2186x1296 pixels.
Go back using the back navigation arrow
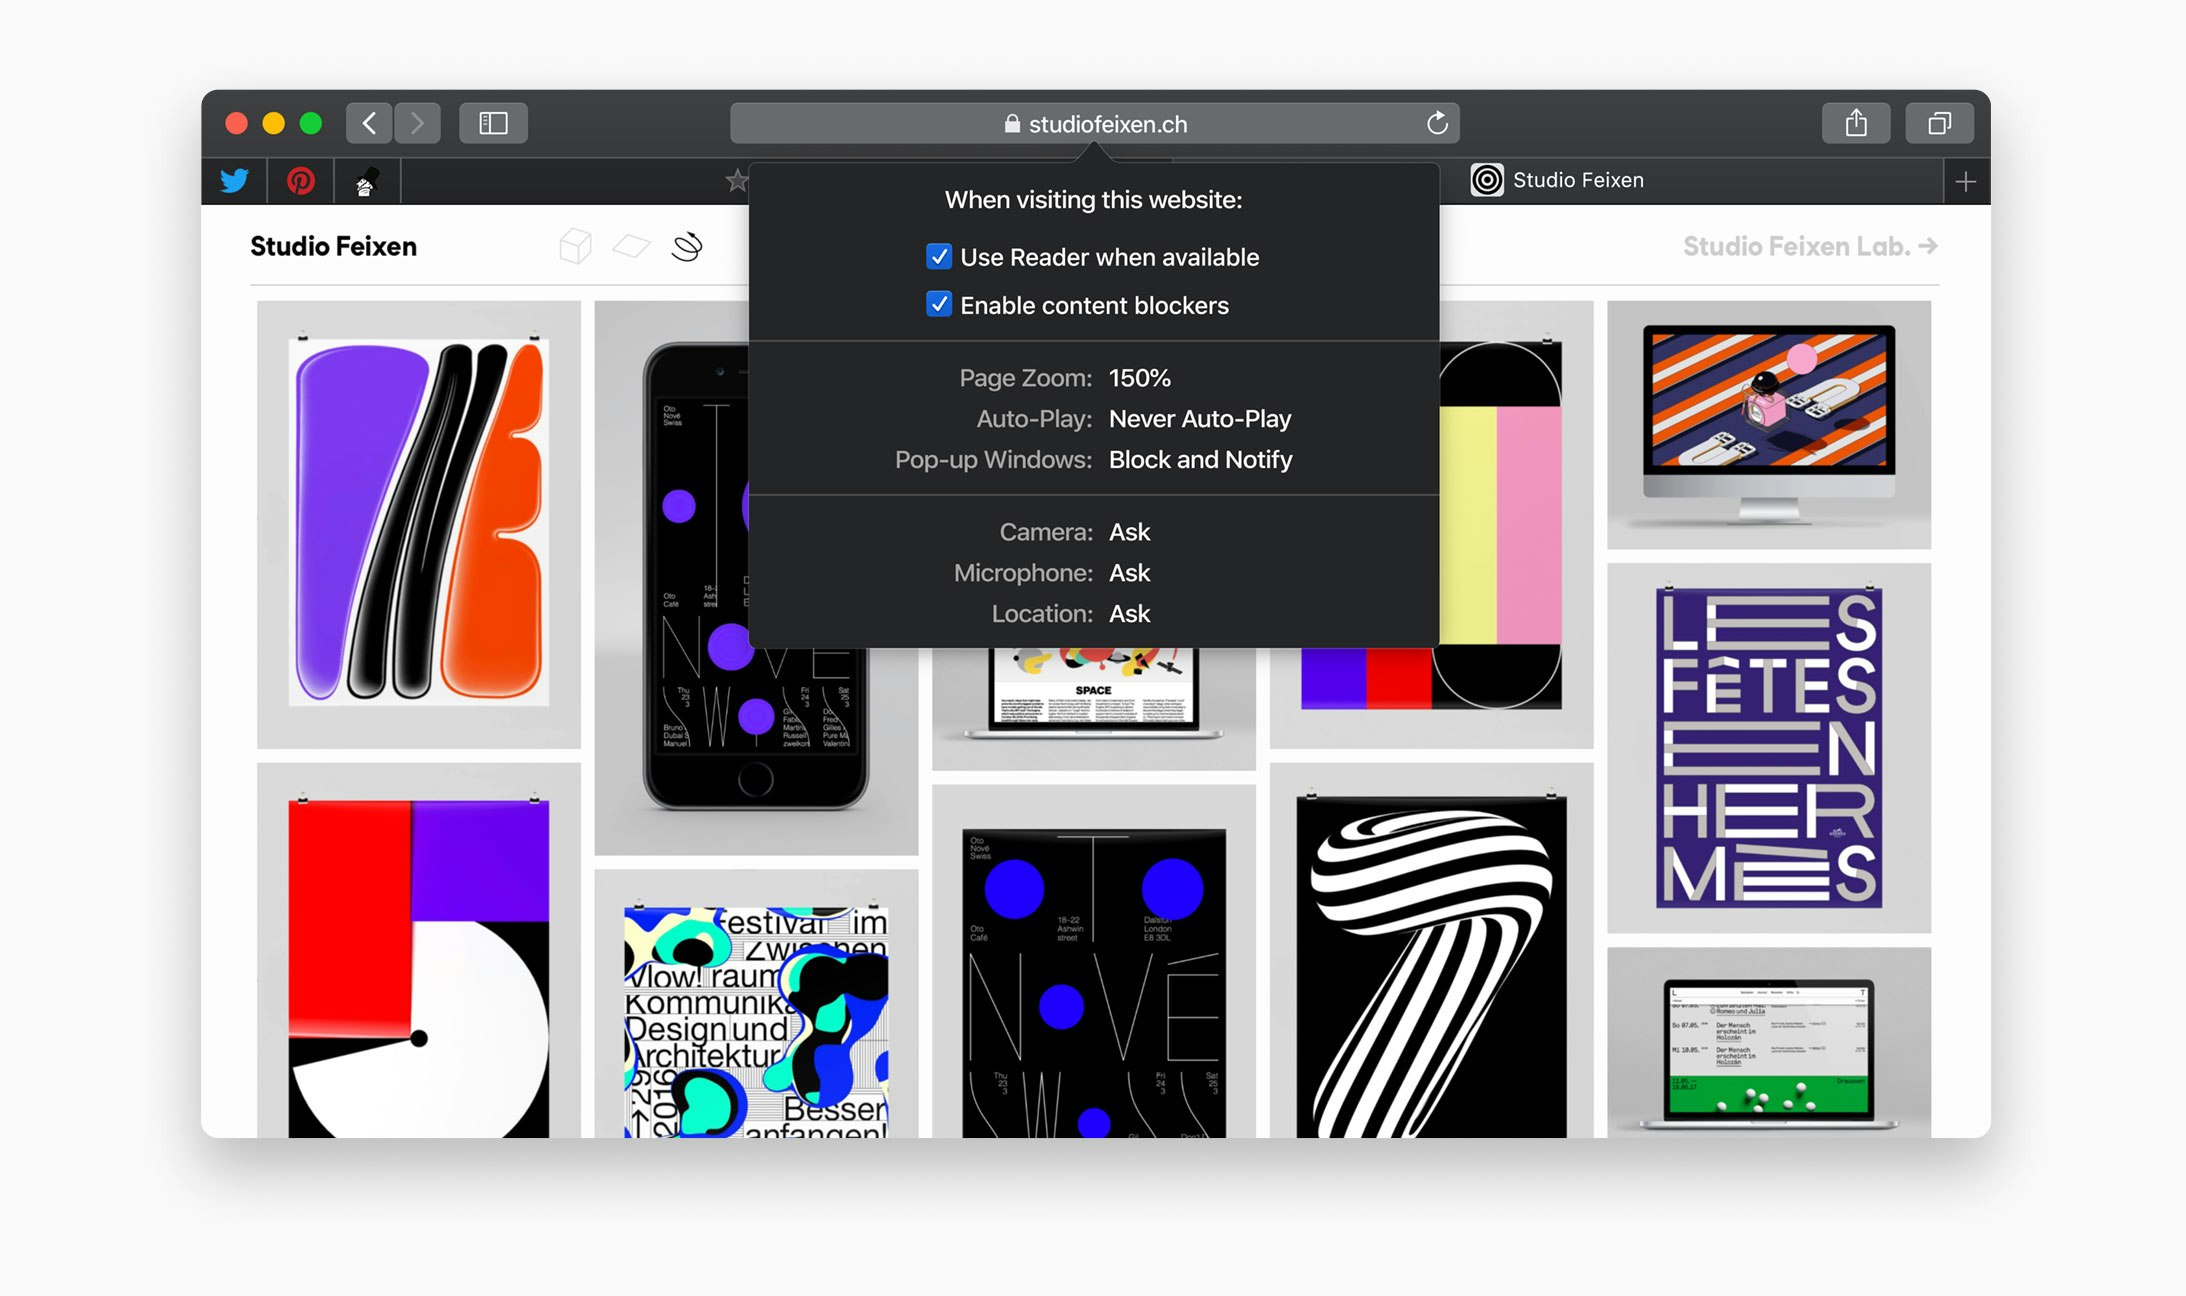[368, 123]
